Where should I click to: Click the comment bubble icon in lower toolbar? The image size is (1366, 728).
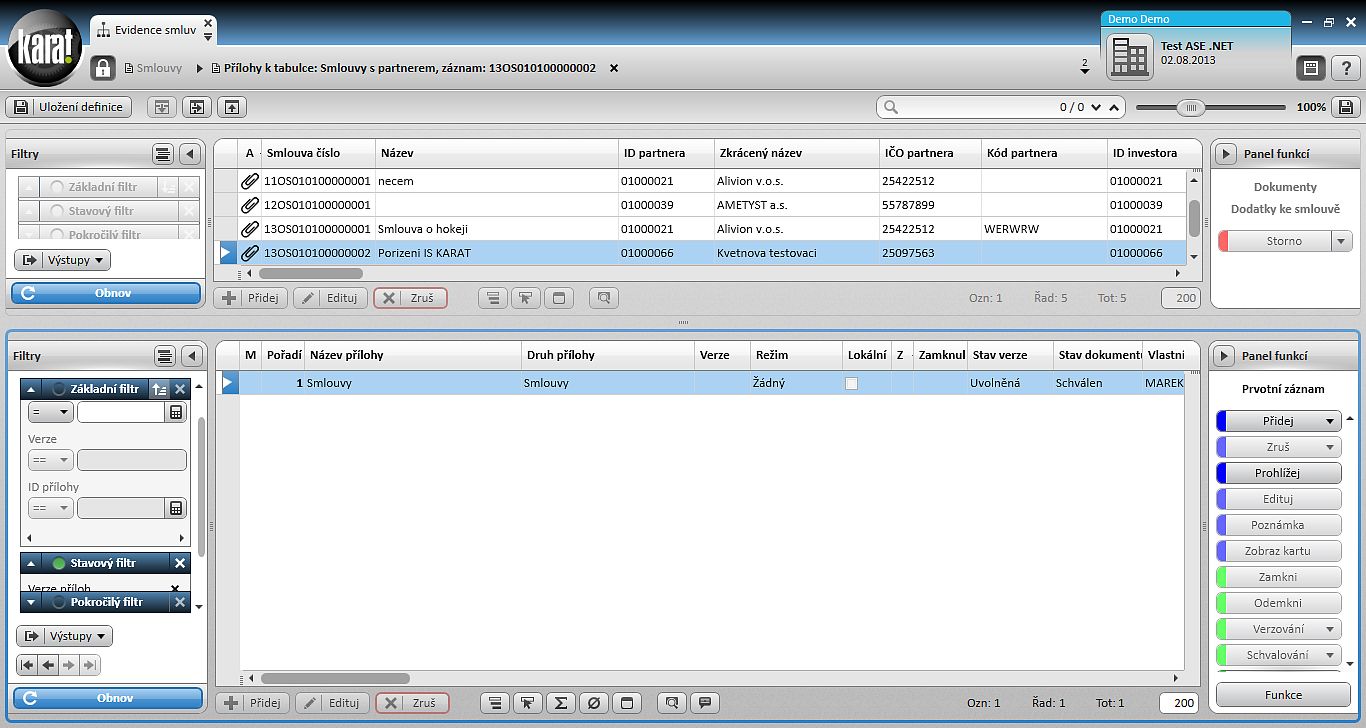pyautogui.click(x=705, y=703)
